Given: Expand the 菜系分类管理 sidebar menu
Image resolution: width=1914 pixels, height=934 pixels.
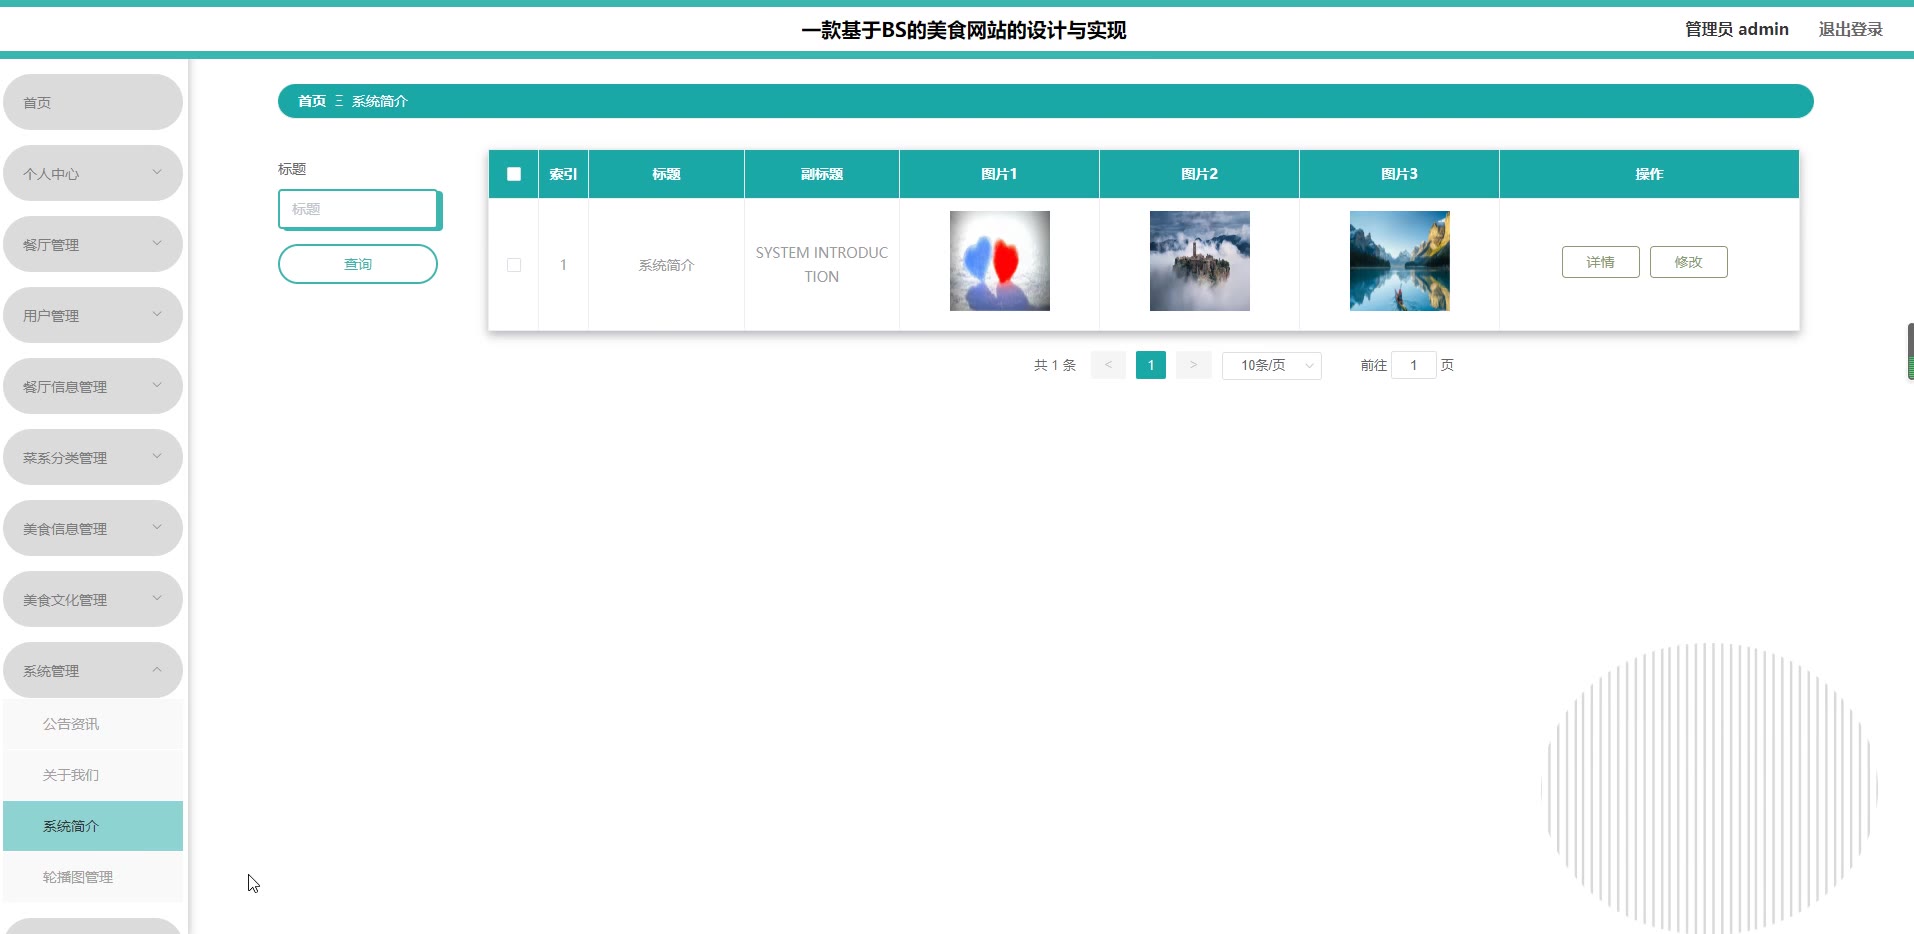Looking at the screenshot, I should point(92,457).
